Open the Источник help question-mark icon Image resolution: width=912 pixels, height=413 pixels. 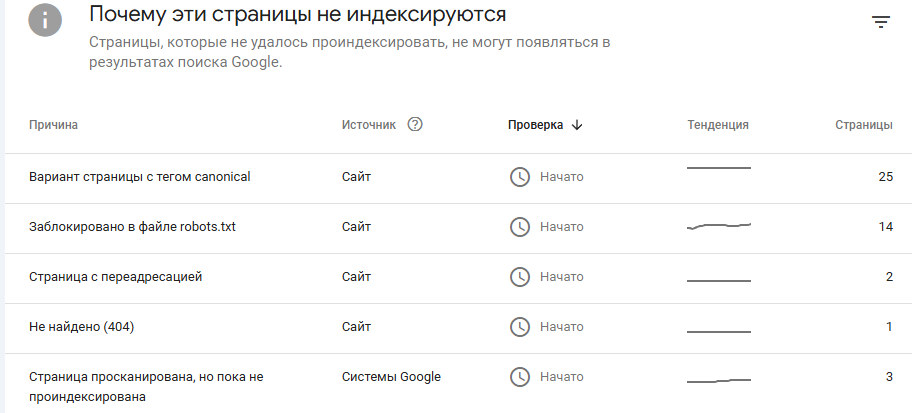415,124
